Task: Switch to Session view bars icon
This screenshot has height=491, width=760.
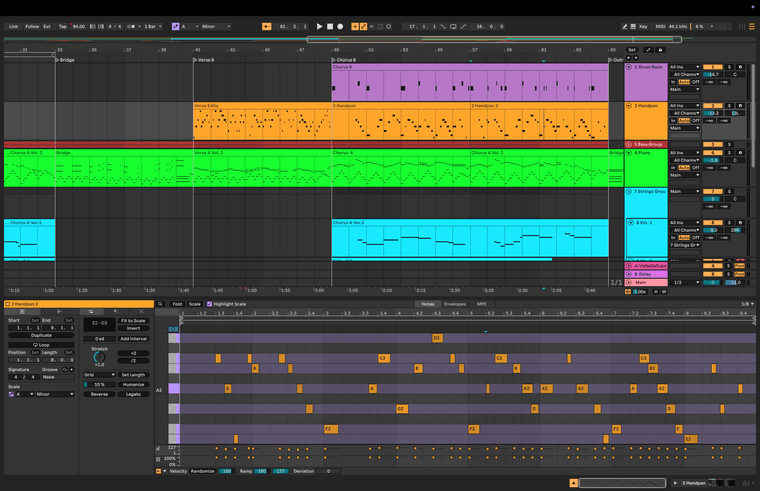Action: 742,27
